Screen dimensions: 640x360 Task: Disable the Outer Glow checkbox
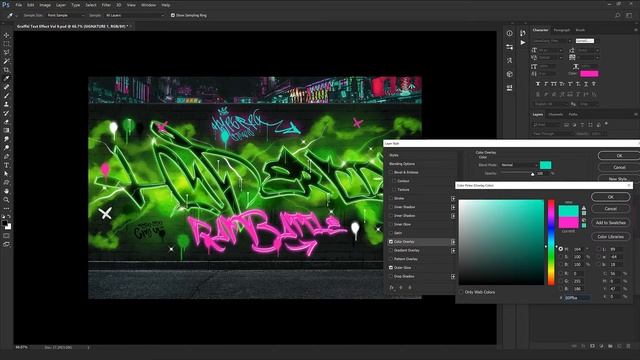[x=391, y=268]
